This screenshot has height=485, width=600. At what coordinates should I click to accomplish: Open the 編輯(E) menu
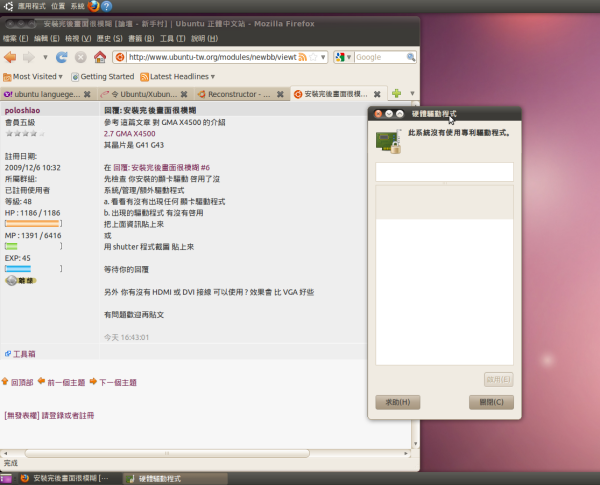coord(47,39)
